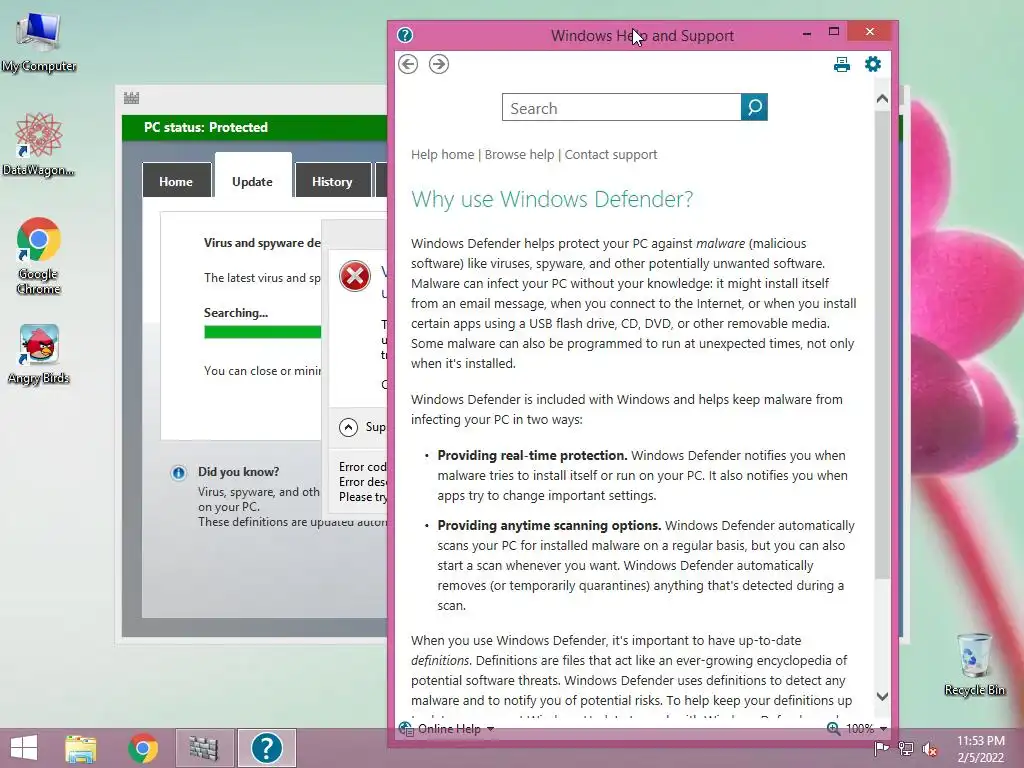The height and width of the screenshot is (768, 1024).
Task: Launch Angry Birds desktop shortcut
Action: [x=39, y=354]
